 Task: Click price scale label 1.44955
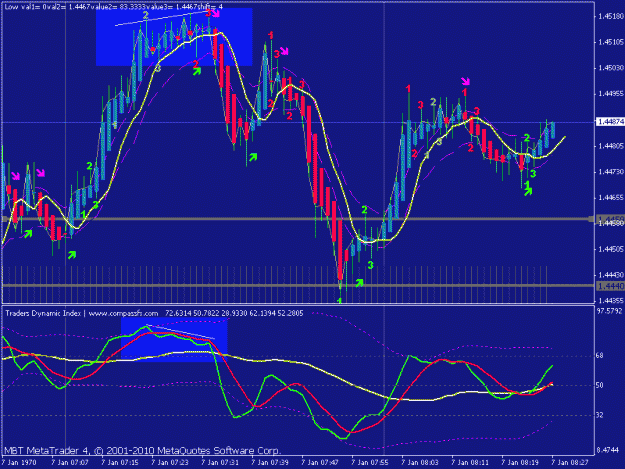pyautogui.click(x=610, y=94)
